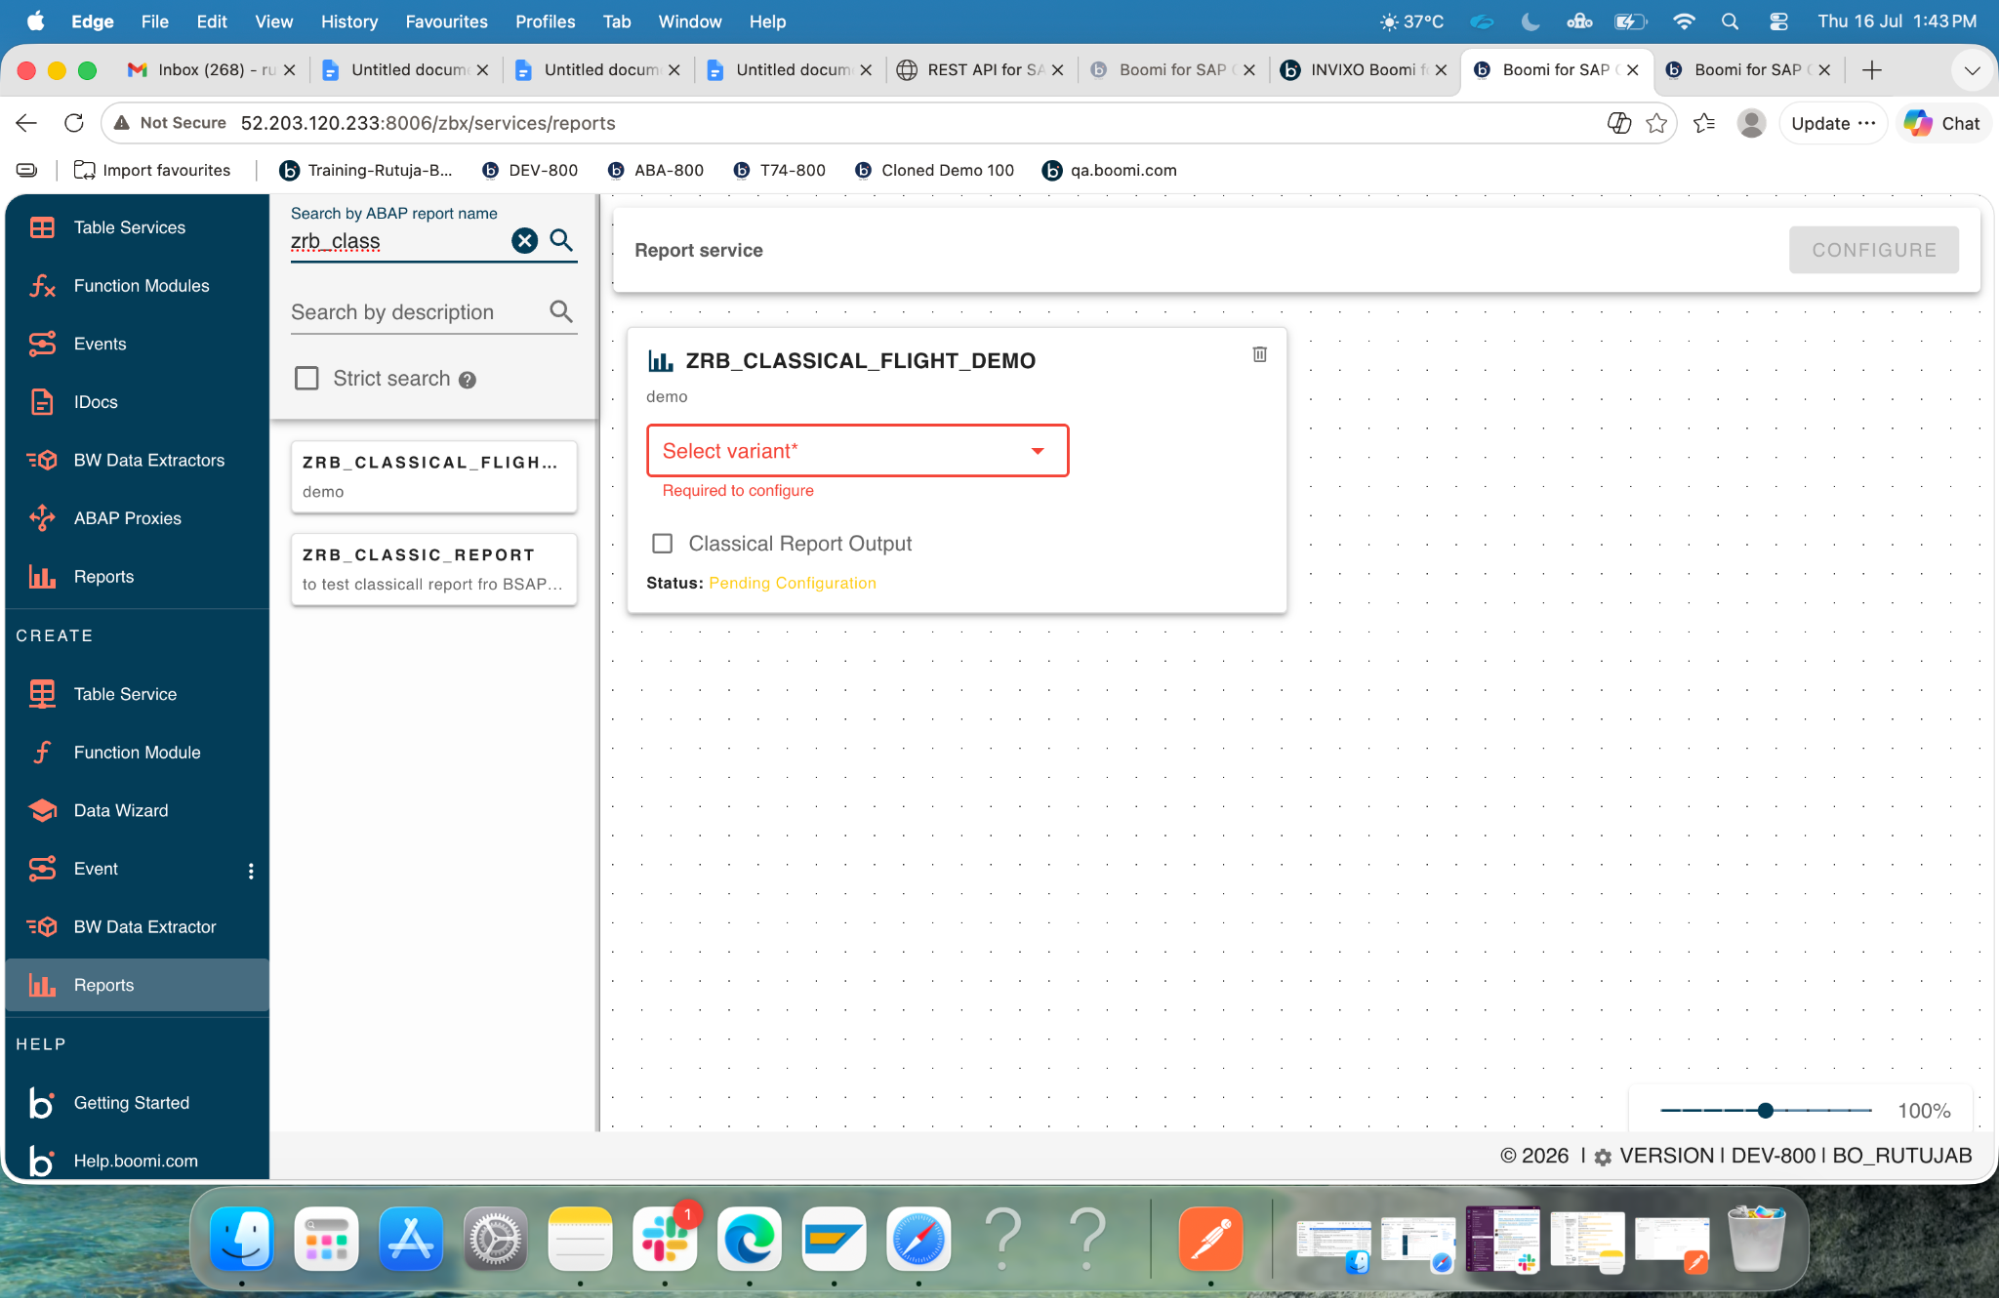The image size is (1999, 1299).
Task: Open macOS Spotlight search
Action: click(x=1730, y=21)
